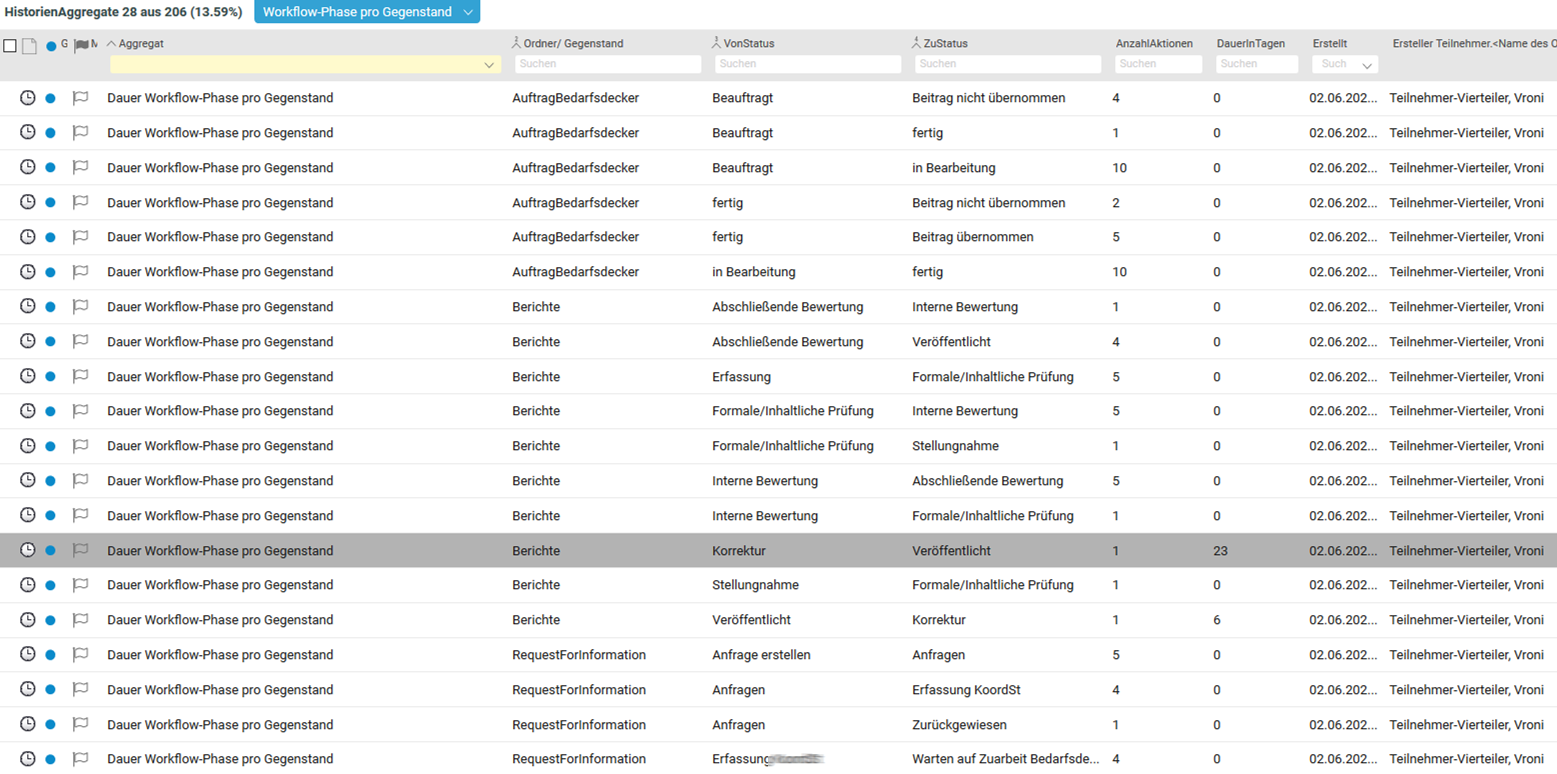The image size is (1557, 774).
Task: Click the blue dot of the Beauftragt to Beitrag nicht übernommen row
Action: click(x=51, y=99)
